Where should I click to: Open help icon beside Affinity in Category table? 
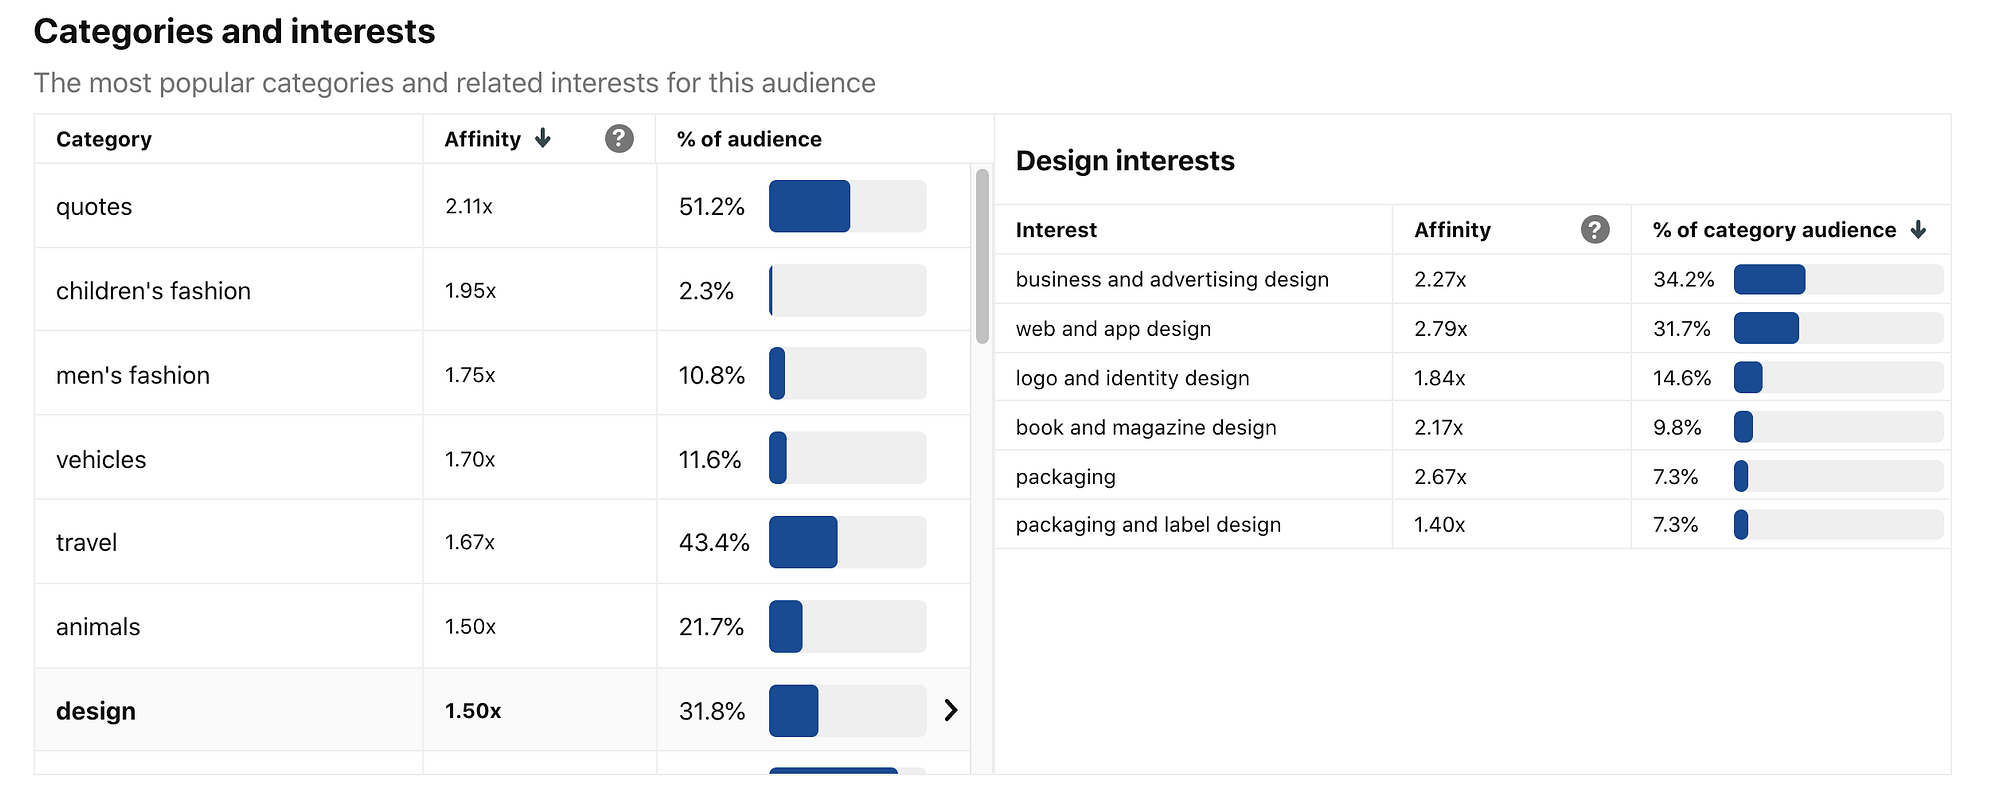[x=619, y=139]
